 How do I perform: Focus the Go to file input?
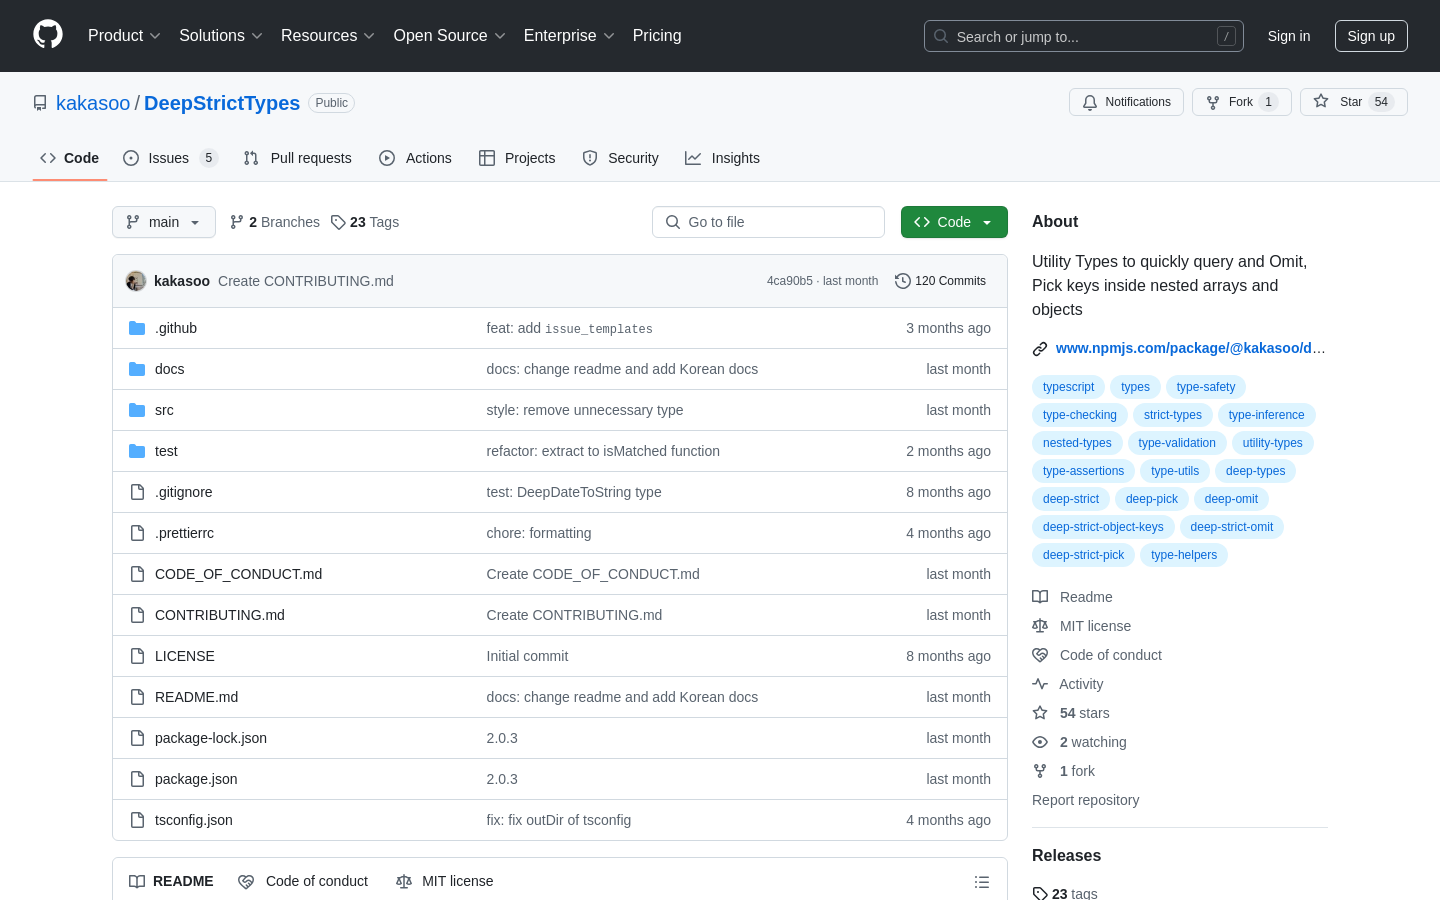point(768,222)
